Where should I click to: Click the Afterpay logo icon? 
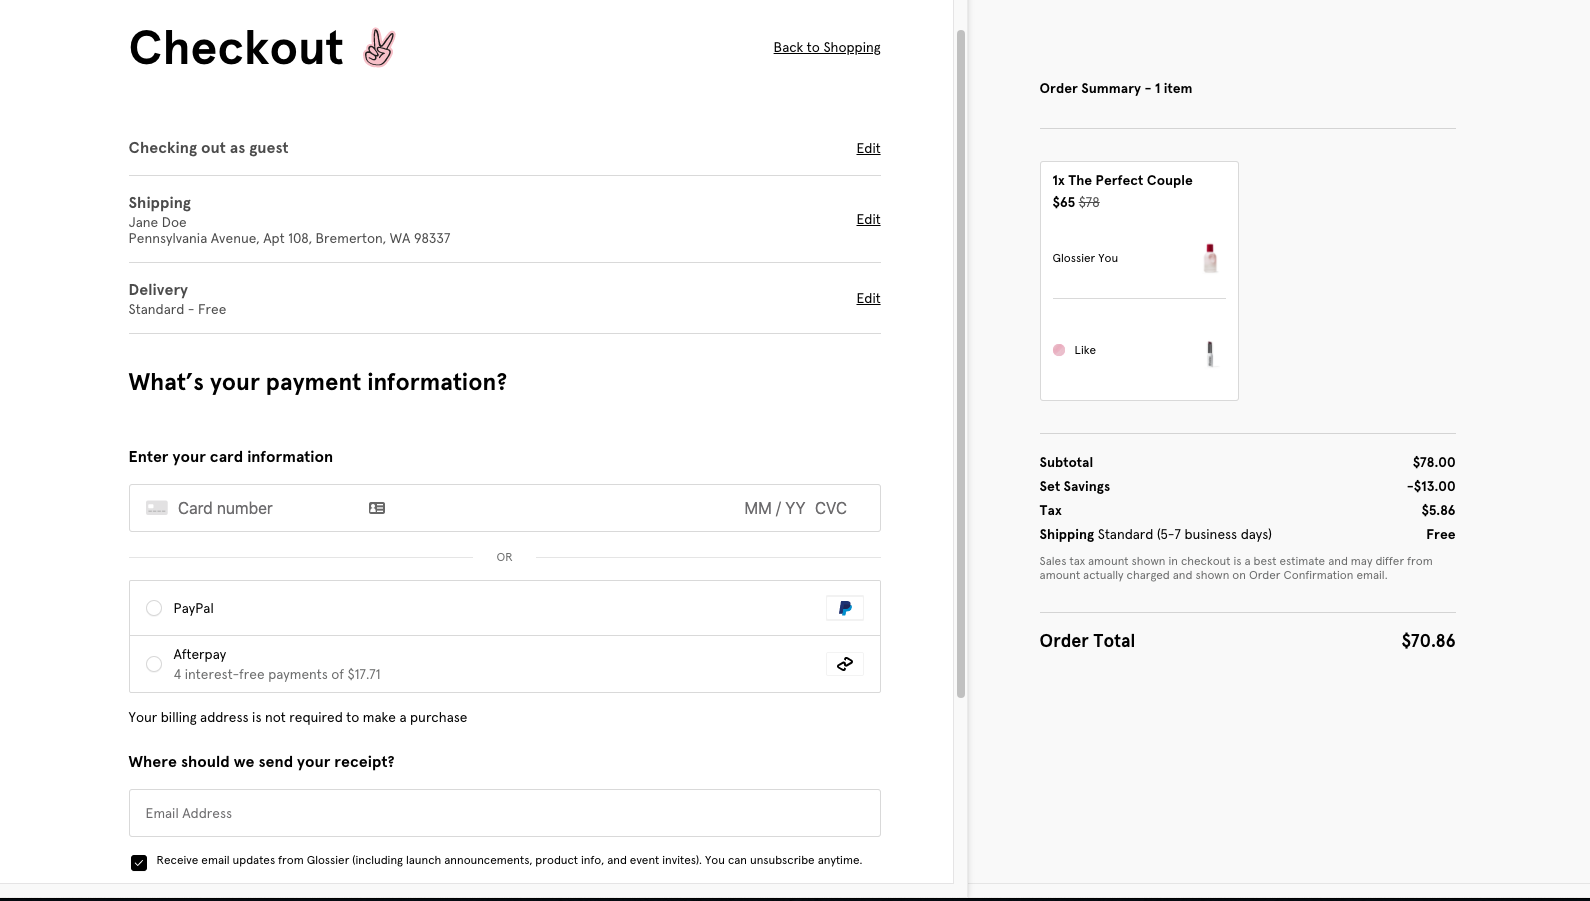point(845,664)
